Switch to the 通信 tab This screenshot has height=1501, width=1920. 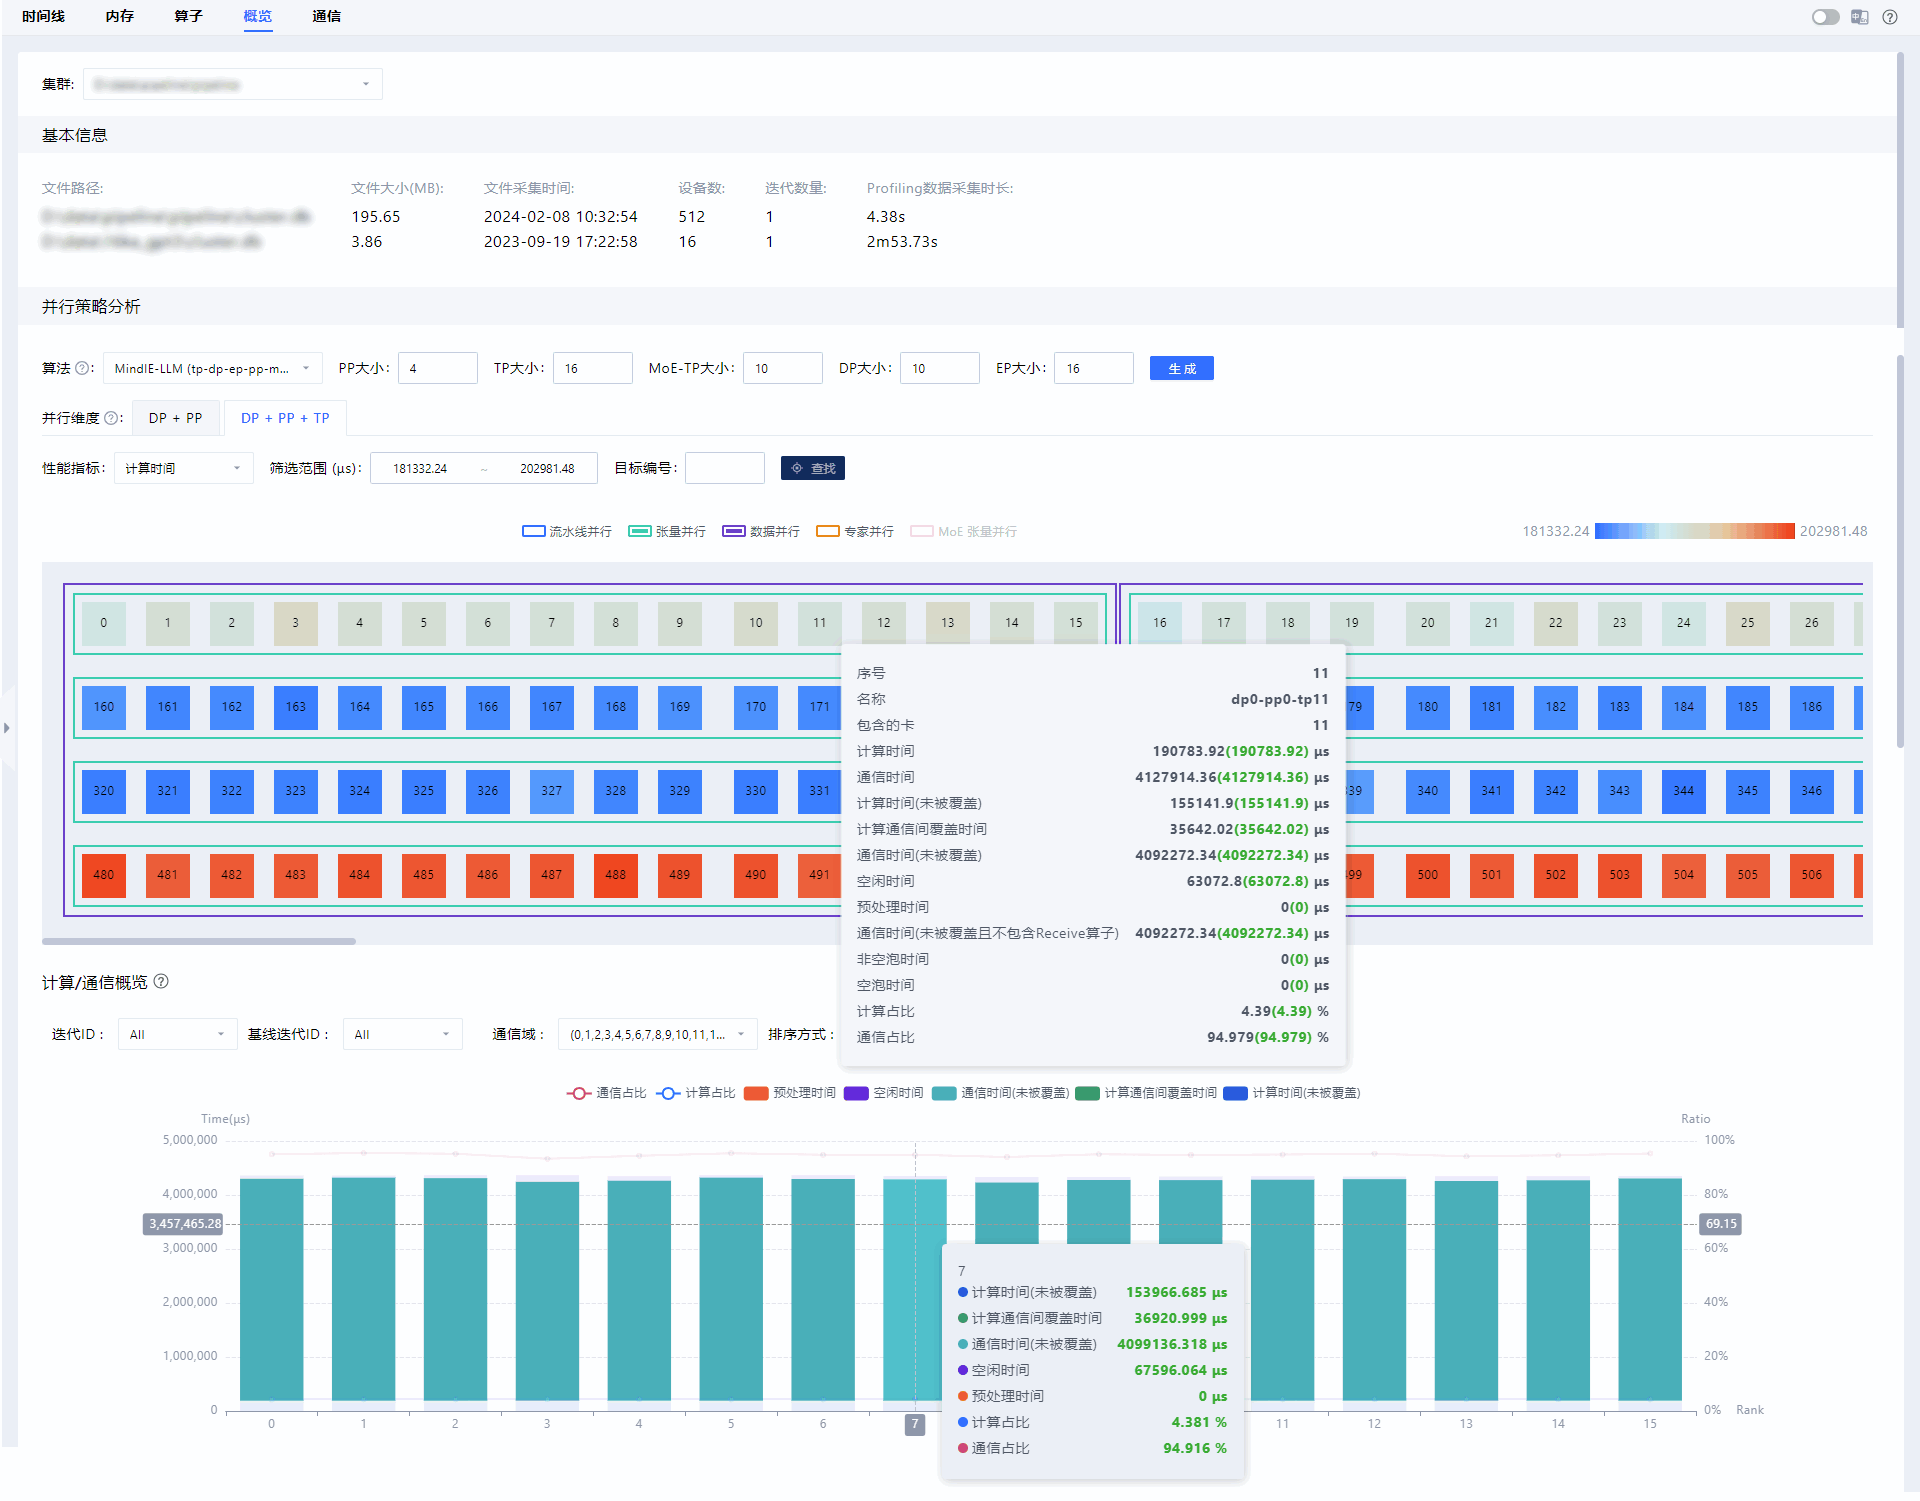(x=327, y=17)
